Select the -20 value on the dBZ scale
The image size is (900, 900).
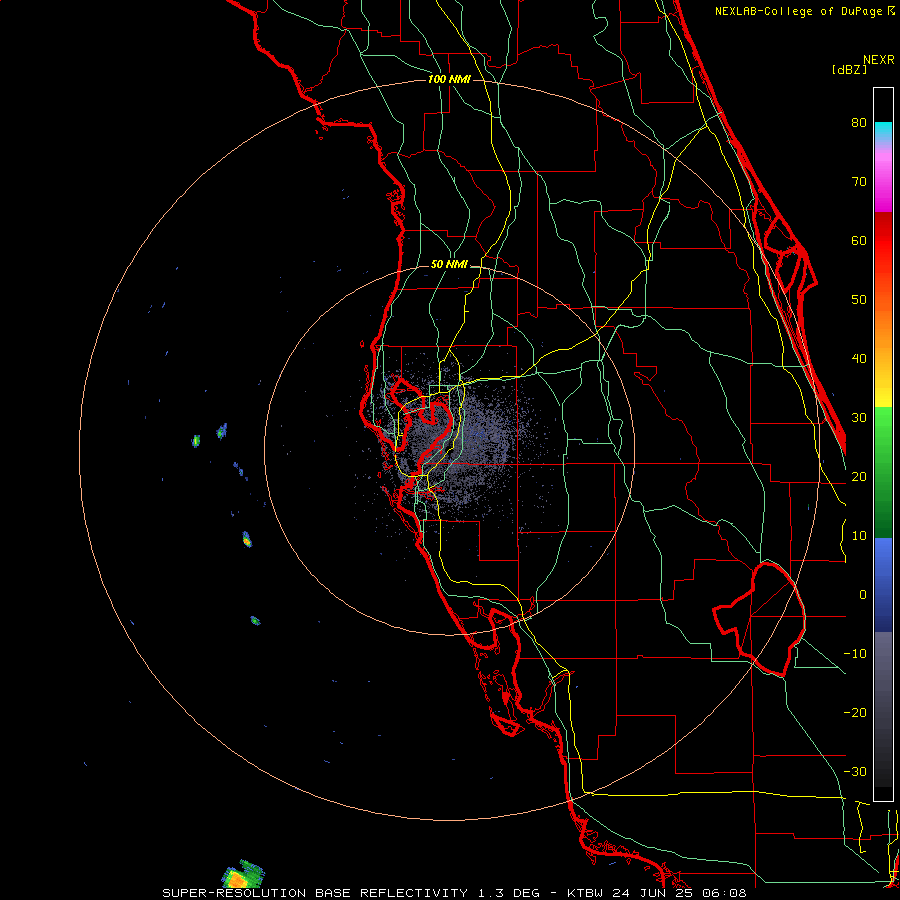(855, 712)
